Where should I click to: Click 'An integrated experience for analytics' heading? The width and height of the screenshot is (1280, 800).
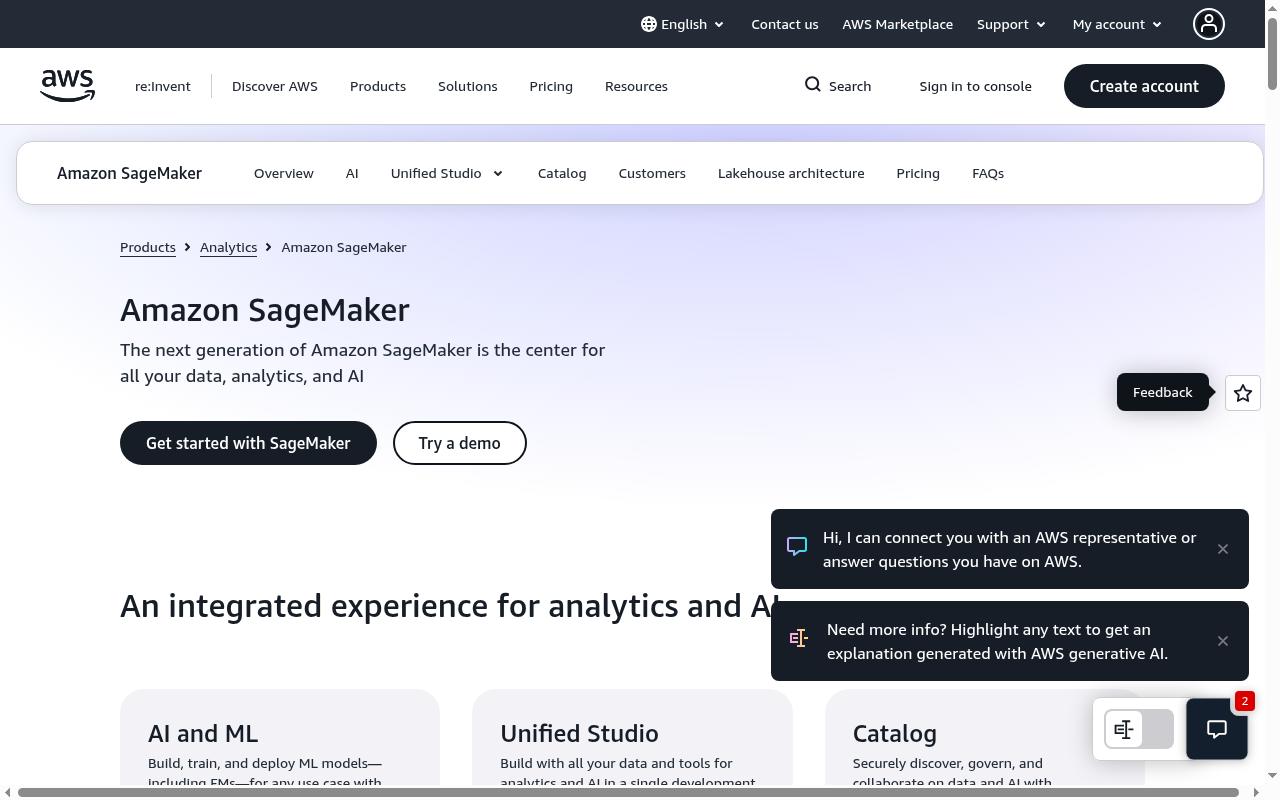click(x=449, y=606)
